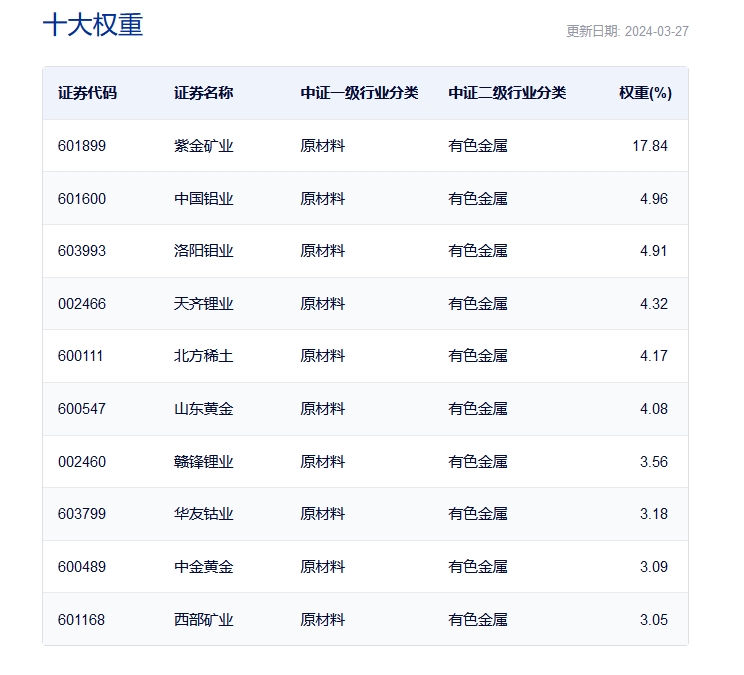Click weight value 4.08
The image size is (744, 675).
pos(654,409)
